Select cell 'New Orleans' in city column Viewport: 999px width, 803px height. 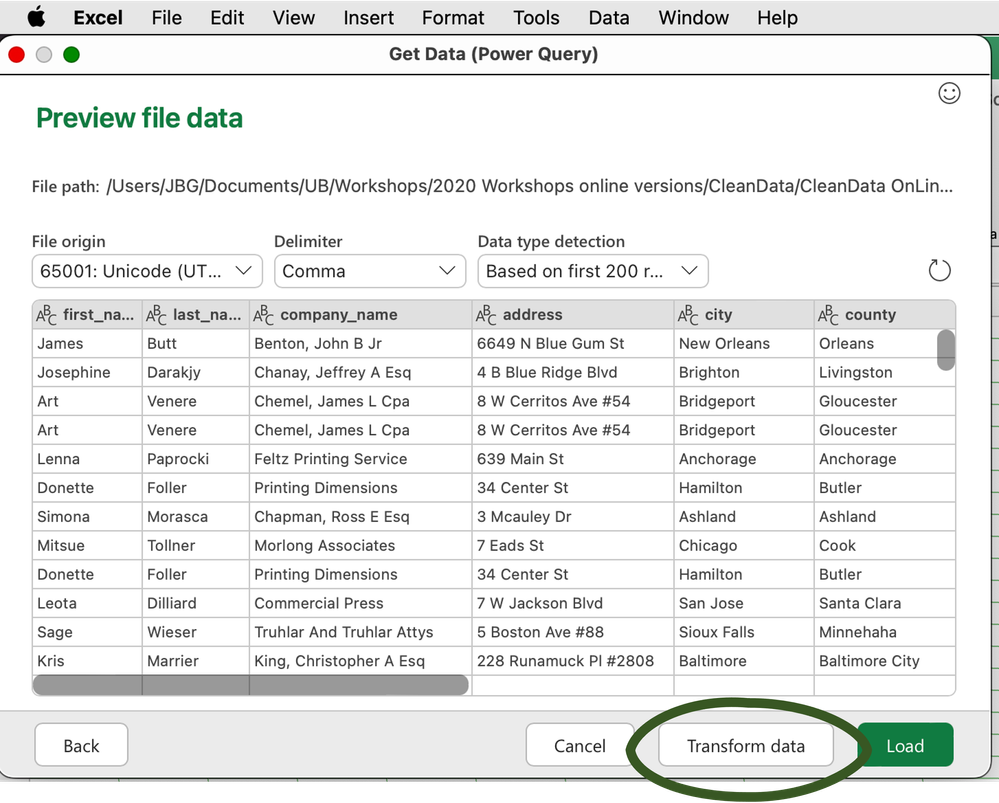744,344
